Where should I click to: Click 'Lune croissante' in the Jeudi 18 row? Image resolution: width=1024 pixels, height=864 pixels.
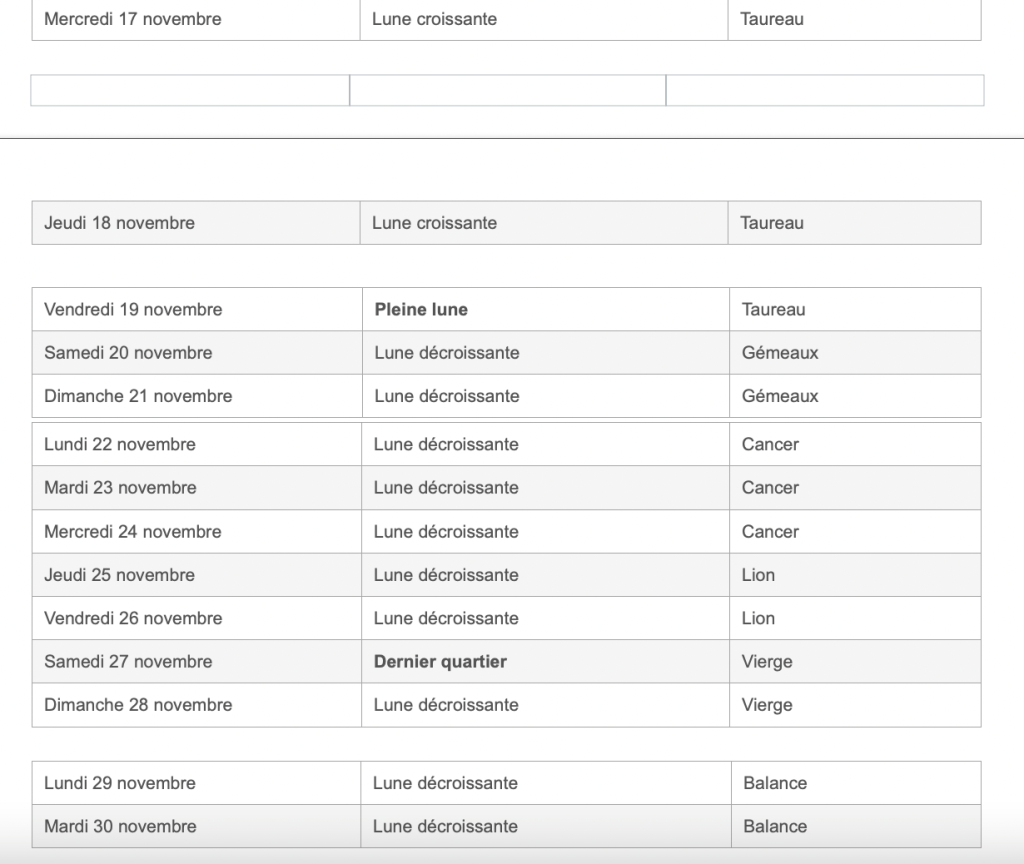[x=434, y=223]
